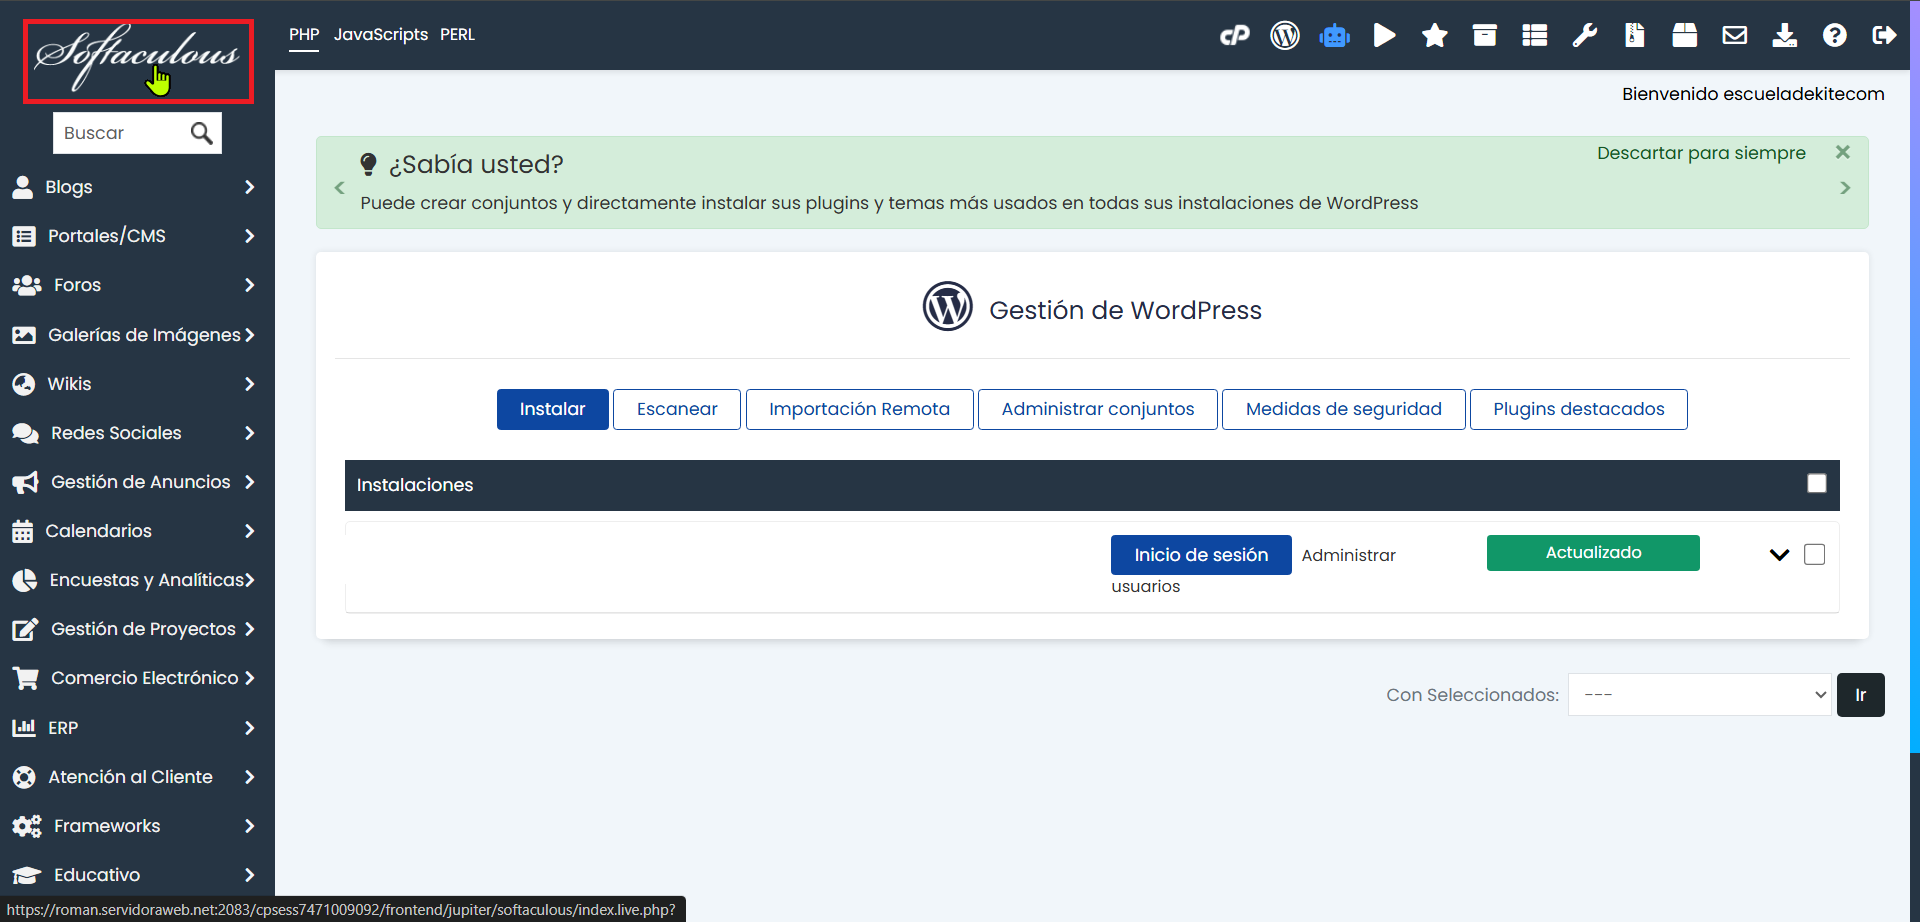Click the ERP bar chart icon
Screen dimensions: 1920x922
coord(24,728)
